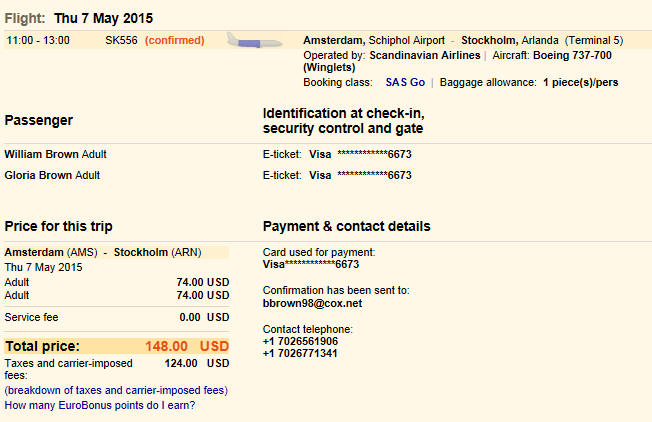Select the confirmed status text
The image size is (652, 422).
pos(175,40)
